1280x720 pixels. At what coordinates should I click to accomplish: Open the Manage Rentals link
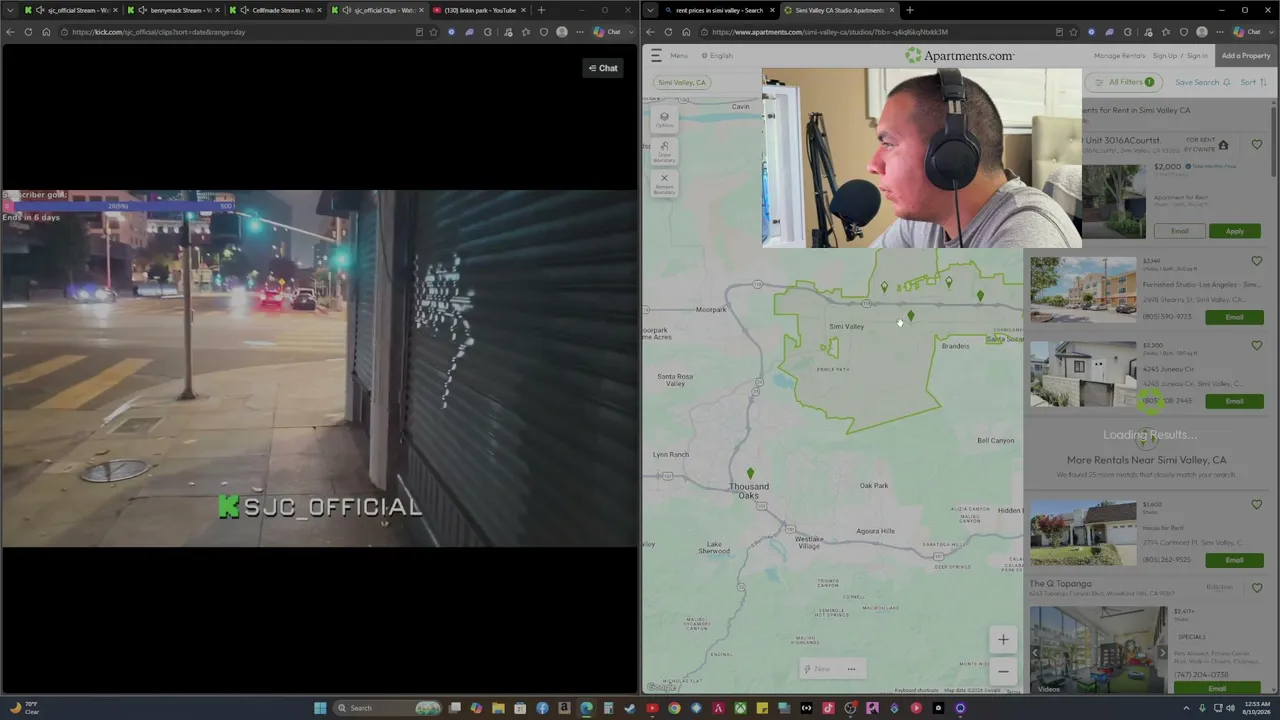click(1119, 55)
